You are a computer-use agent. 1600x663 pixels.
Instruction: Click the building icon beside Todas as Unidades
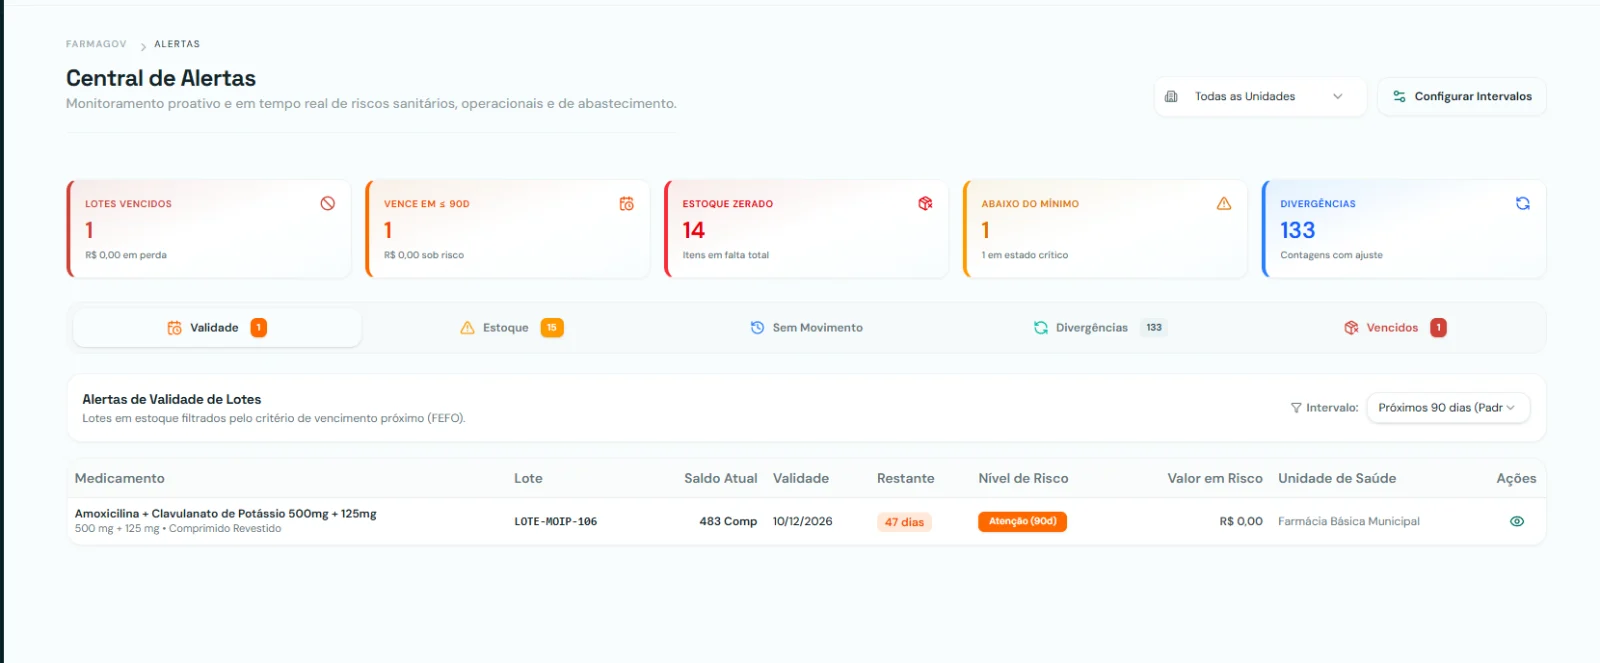[x=1171, y=97]
